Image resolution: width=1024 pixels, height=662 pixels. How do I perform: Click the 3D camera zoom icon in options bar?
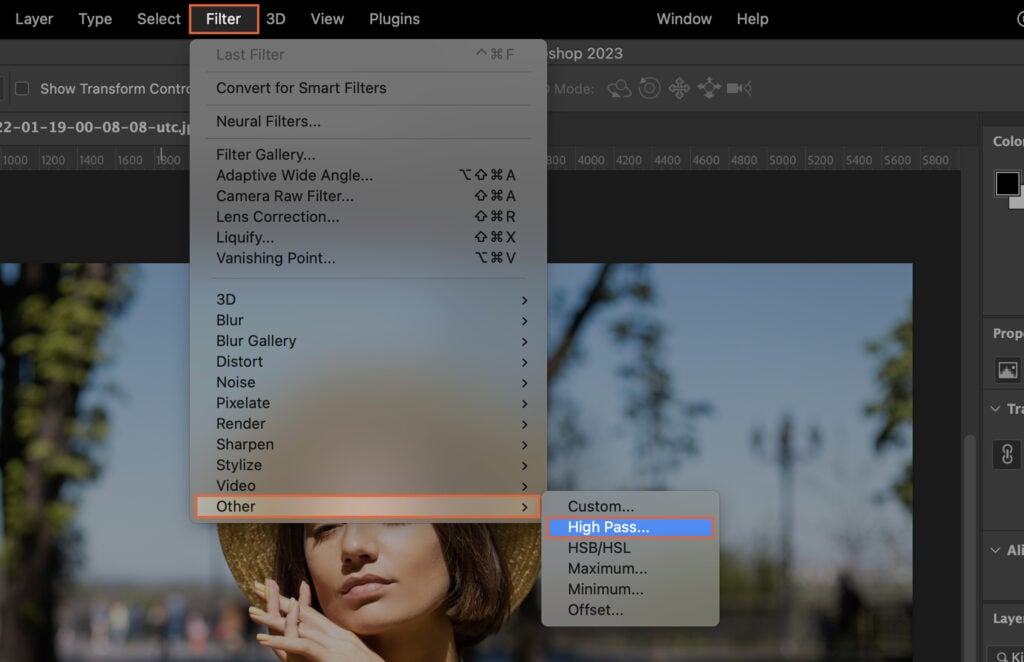click(736, 89)
